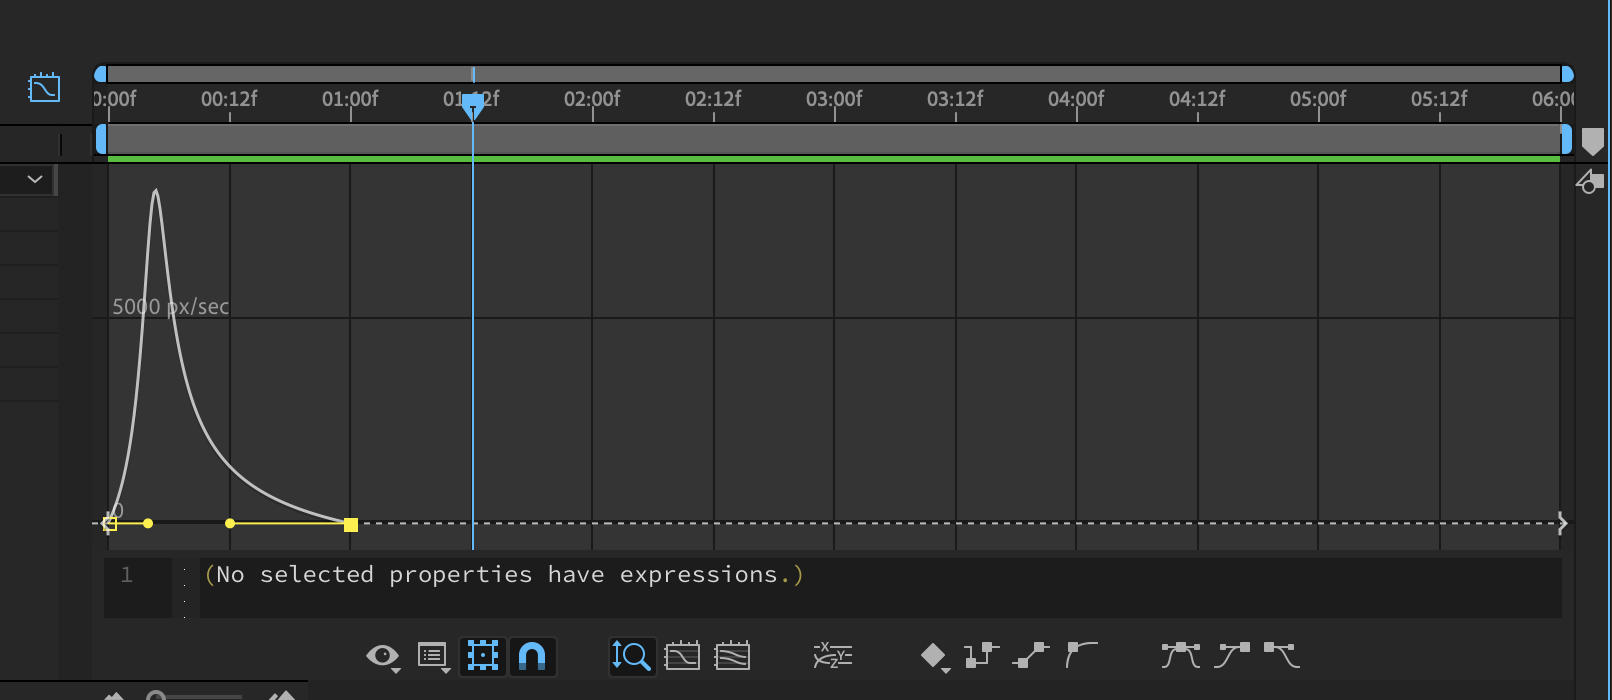Open the graph type and options dropdown

pyautogui.click(x=432, y=656)
